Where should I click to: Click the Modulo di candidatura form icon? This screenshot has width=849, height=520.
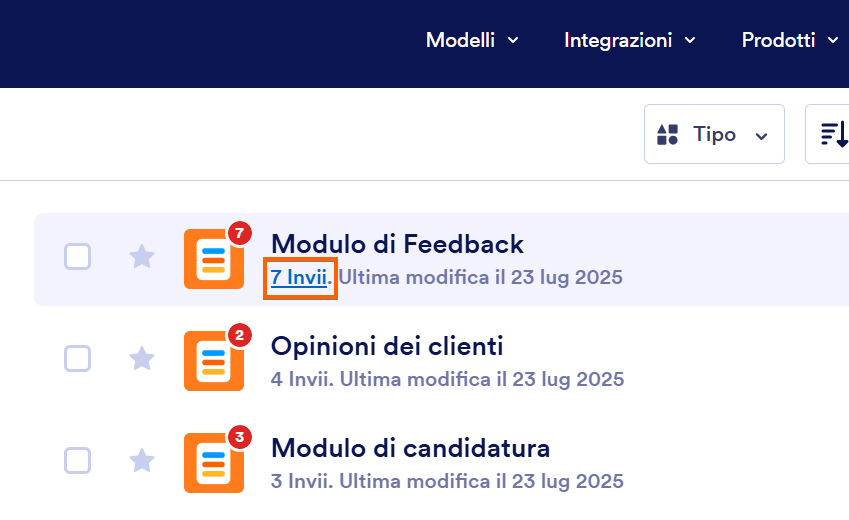[x=214, y=463]
